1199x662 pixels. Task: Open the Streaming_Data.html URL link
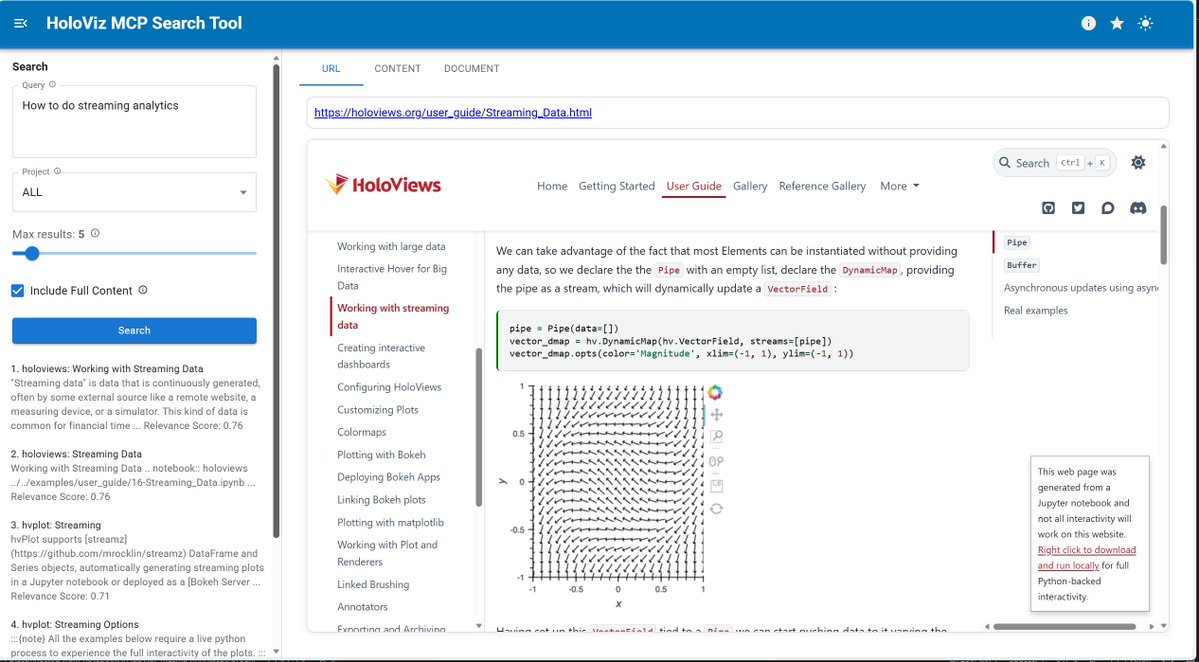click(453, 112)
